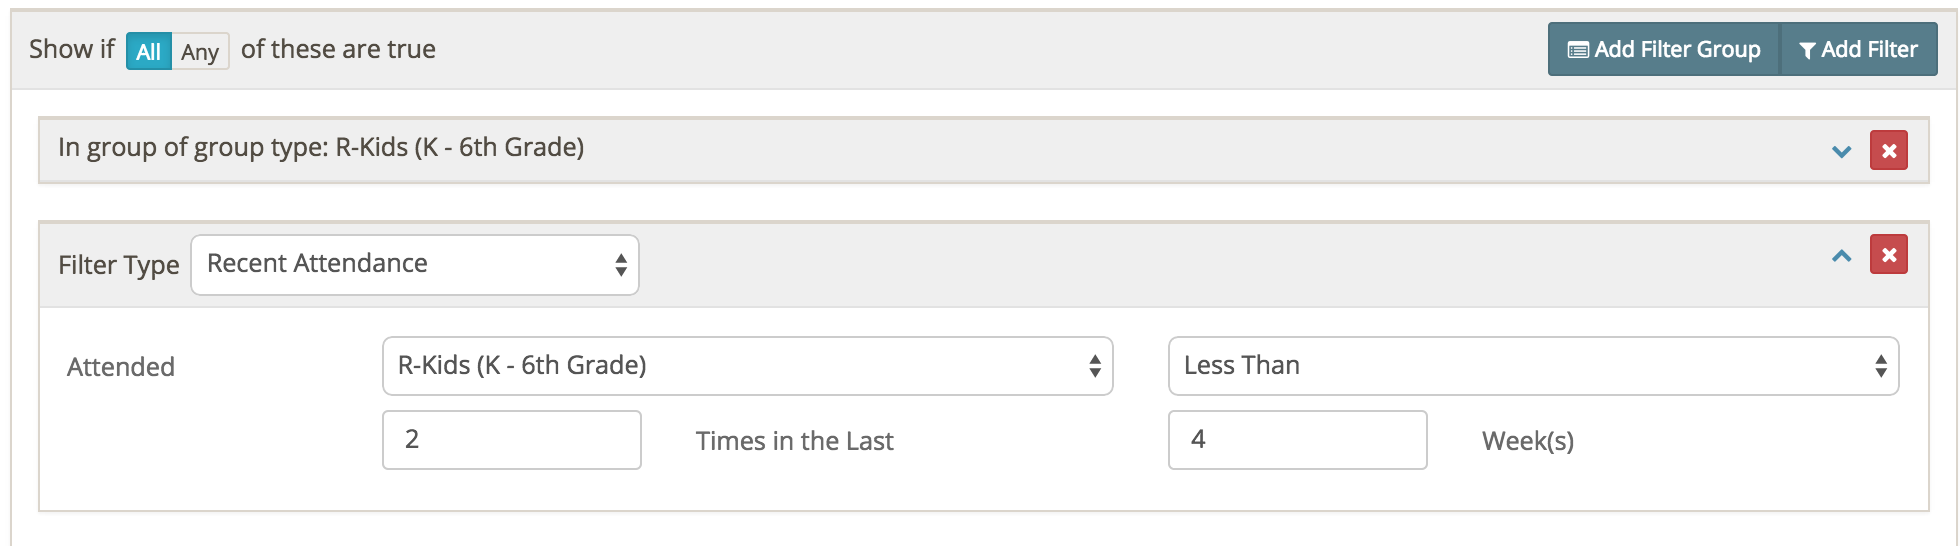Click the Add Filter button
Screen dimensions: 1960x546
(x=1859, y=49)
